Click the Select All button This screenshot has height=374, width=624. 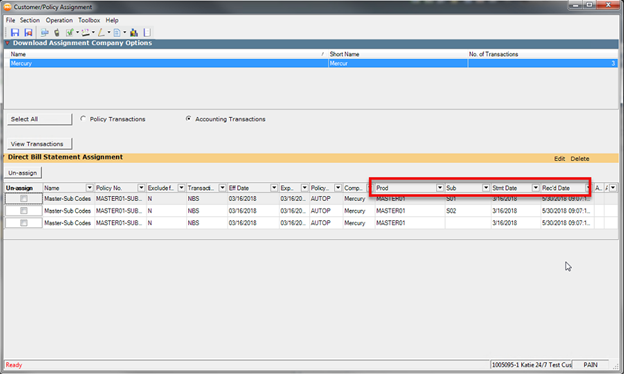[x=39, y=119]
